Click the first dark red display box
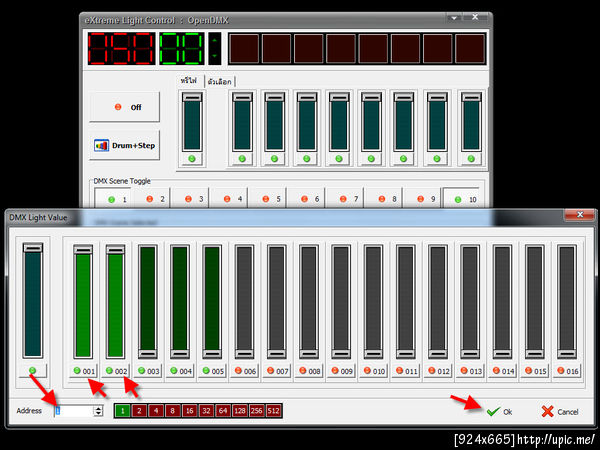 (x=244, y=49)
